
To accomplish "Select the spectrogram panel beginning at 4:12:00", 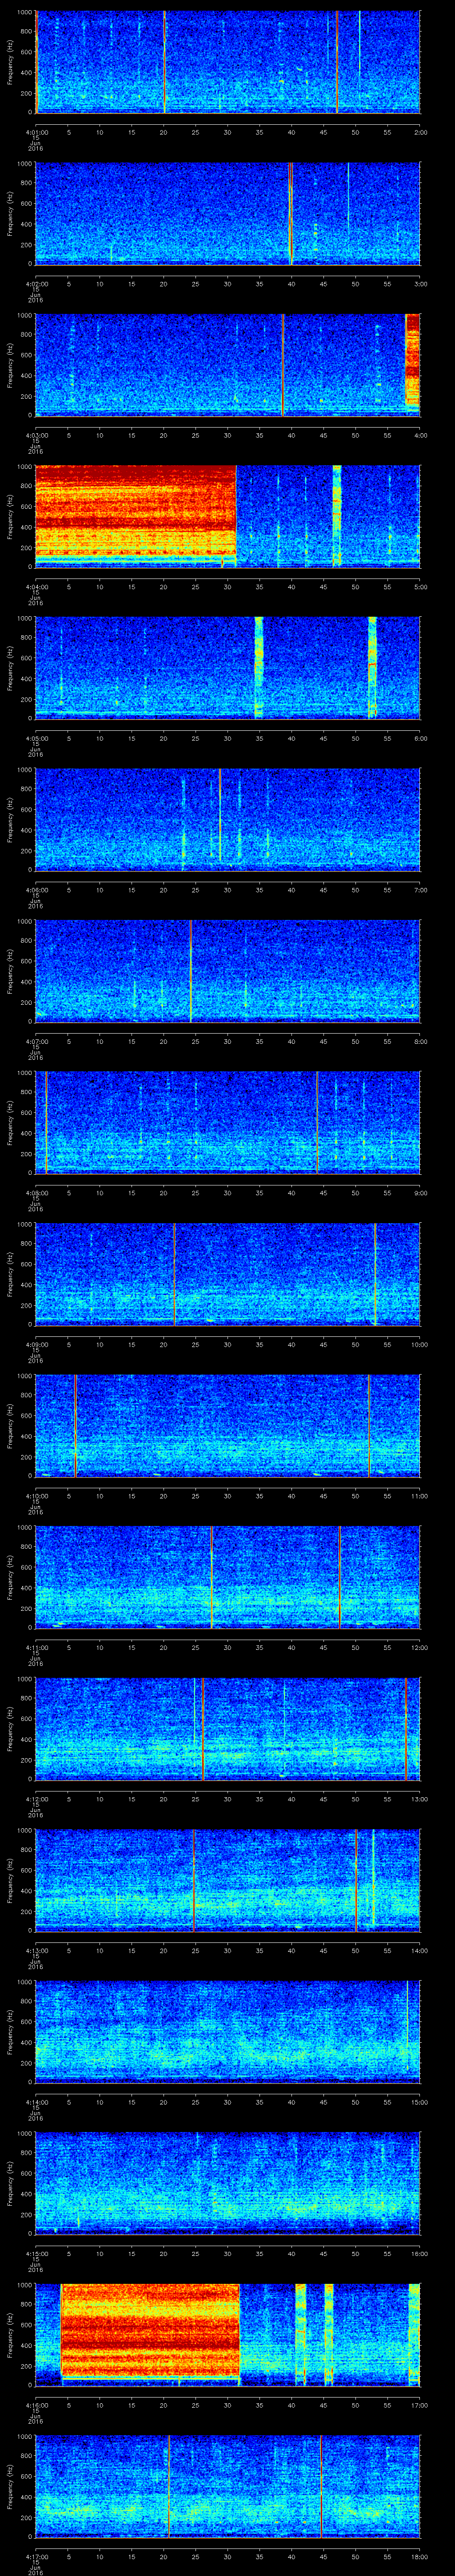I will 228,1728.
